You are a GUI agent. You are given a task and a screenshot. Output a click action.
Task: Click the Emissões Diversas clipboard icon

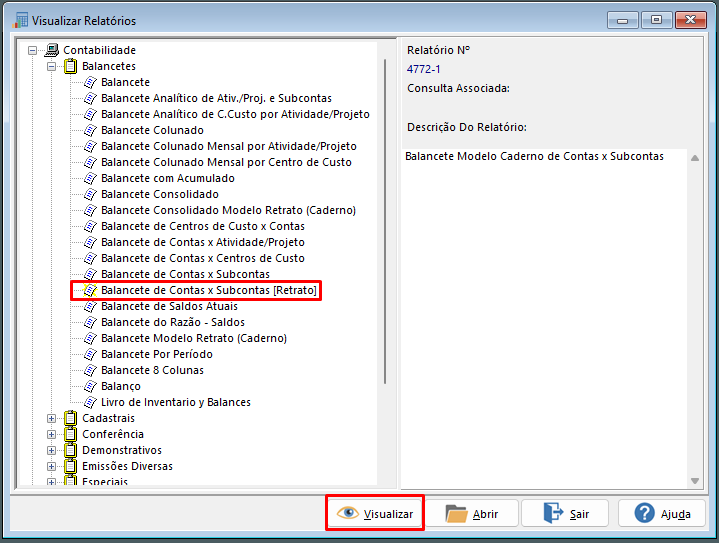pos(70,466)
